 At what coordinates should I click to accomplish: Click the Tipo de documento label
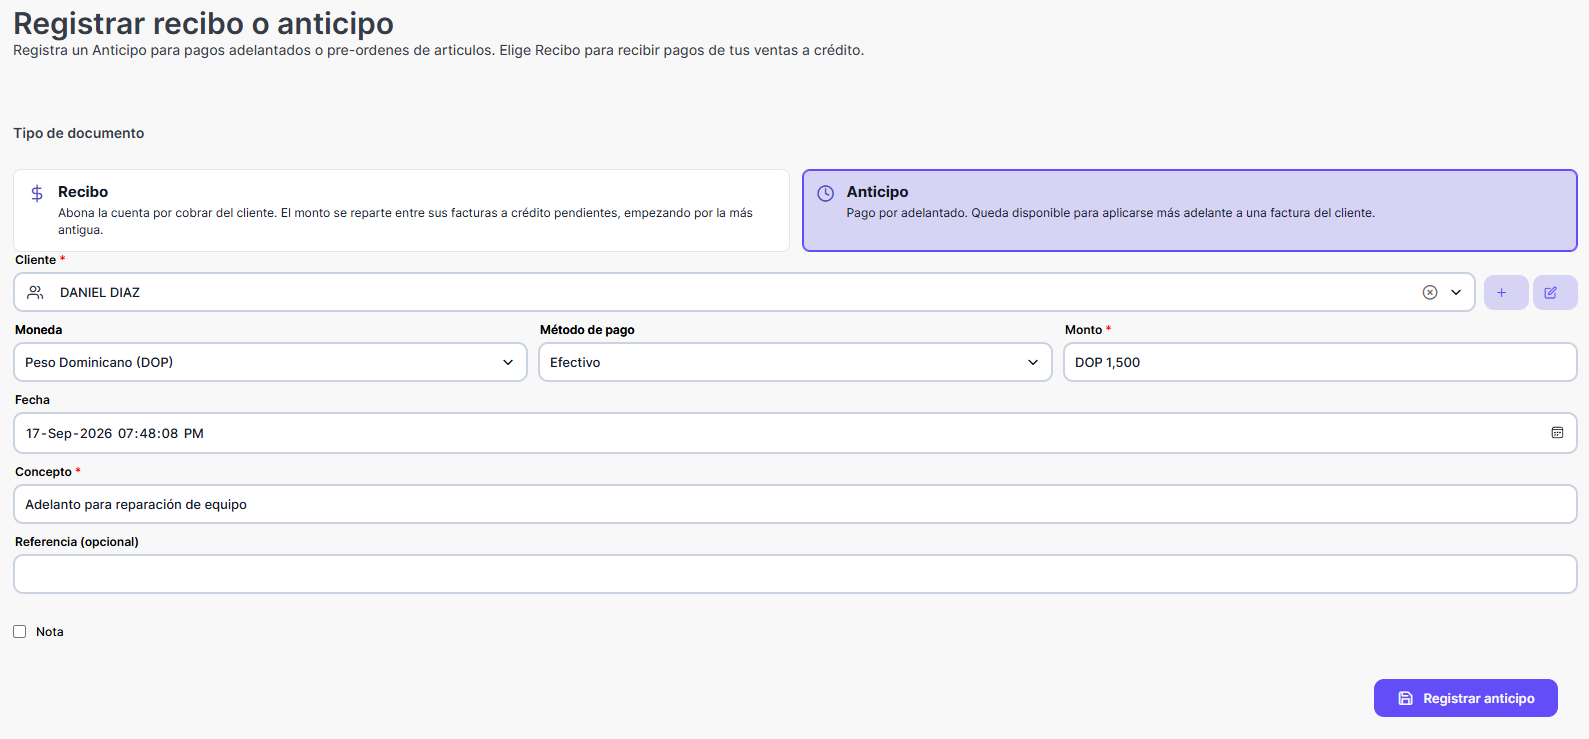click(x=79, y=133)
